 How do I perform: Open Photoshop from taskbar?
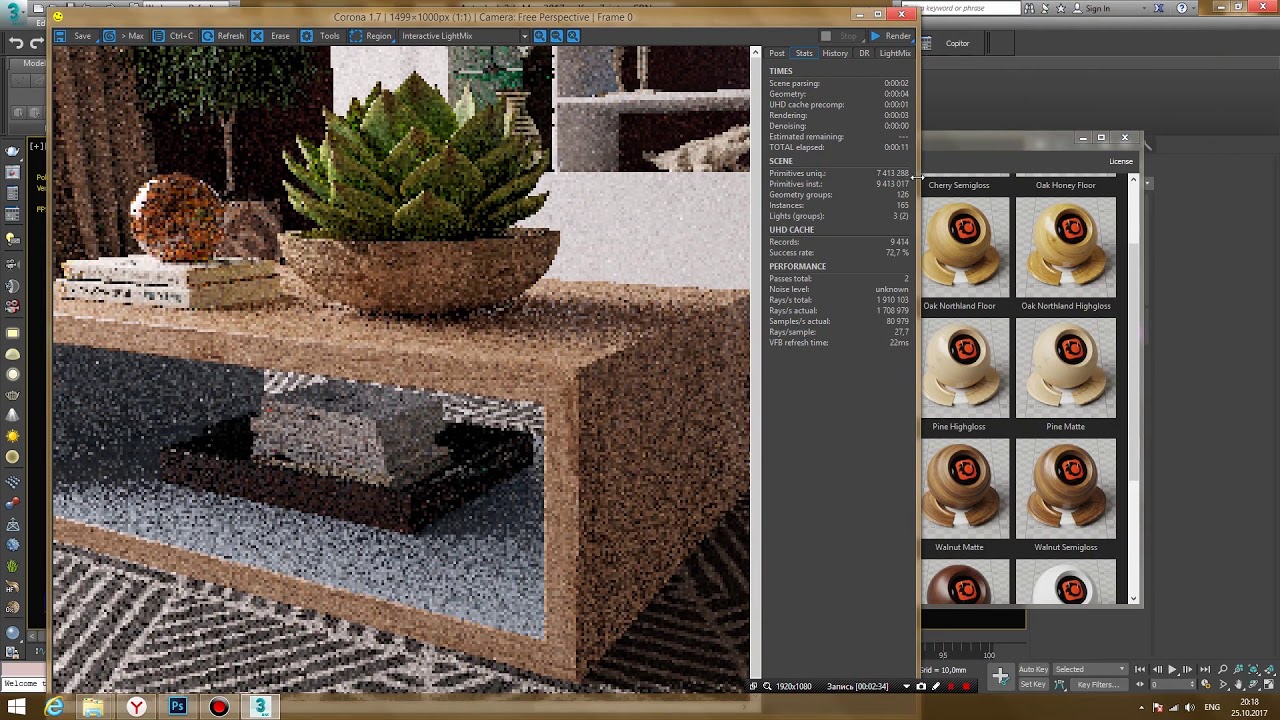pyautogui.click(x=178, y=707)
